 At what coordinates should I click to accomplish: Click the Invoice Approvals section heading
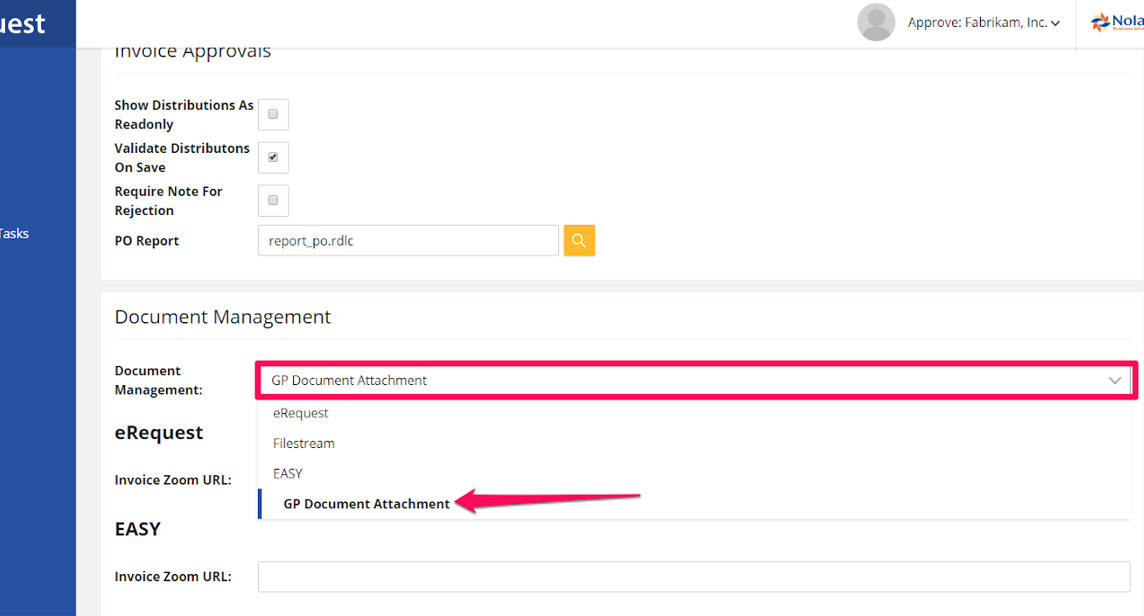192,53
